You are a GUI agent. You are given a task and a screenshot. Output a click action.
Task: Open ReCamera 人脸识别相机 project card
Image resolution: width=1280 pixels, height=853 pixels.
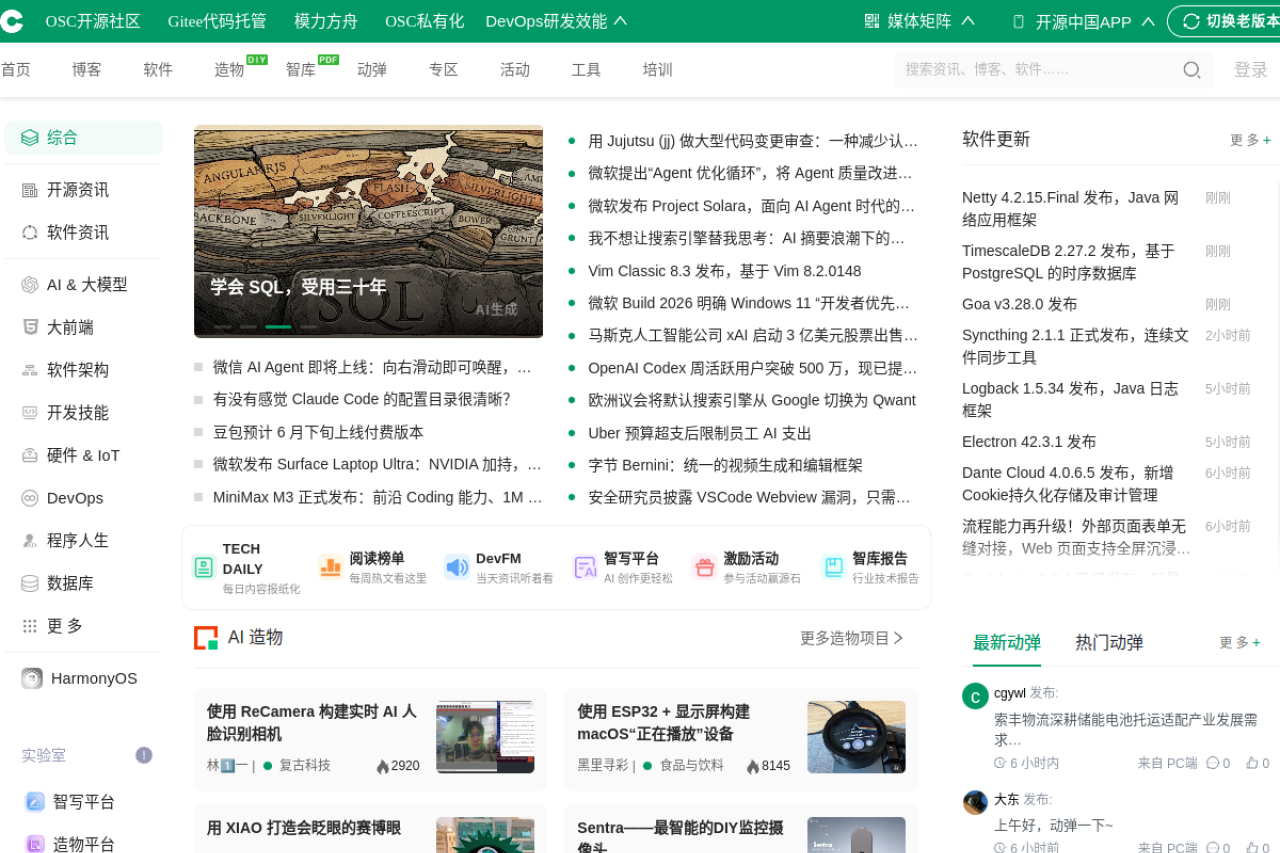[x=370, y=738]
